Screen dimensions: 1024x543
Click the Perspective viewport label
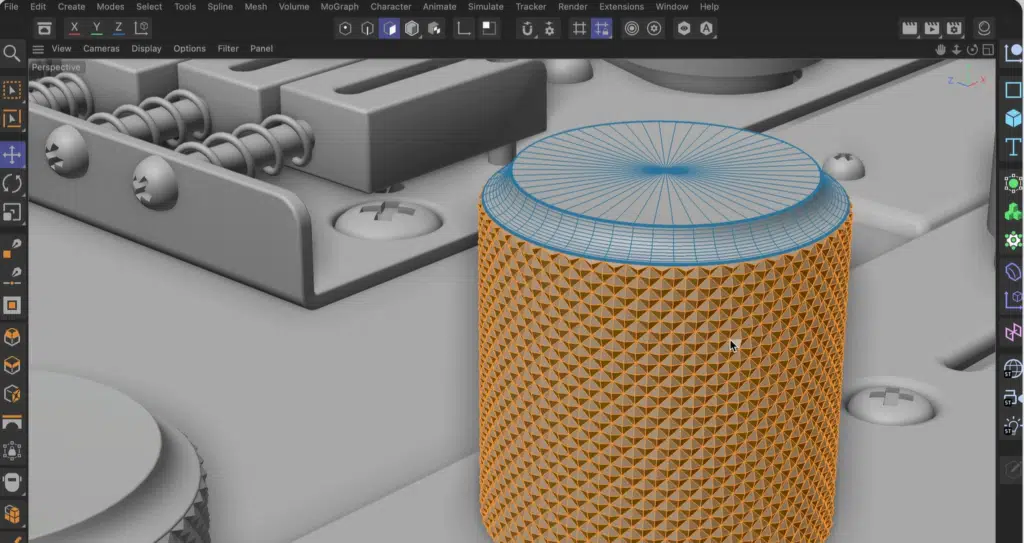[x=56, y=67]
